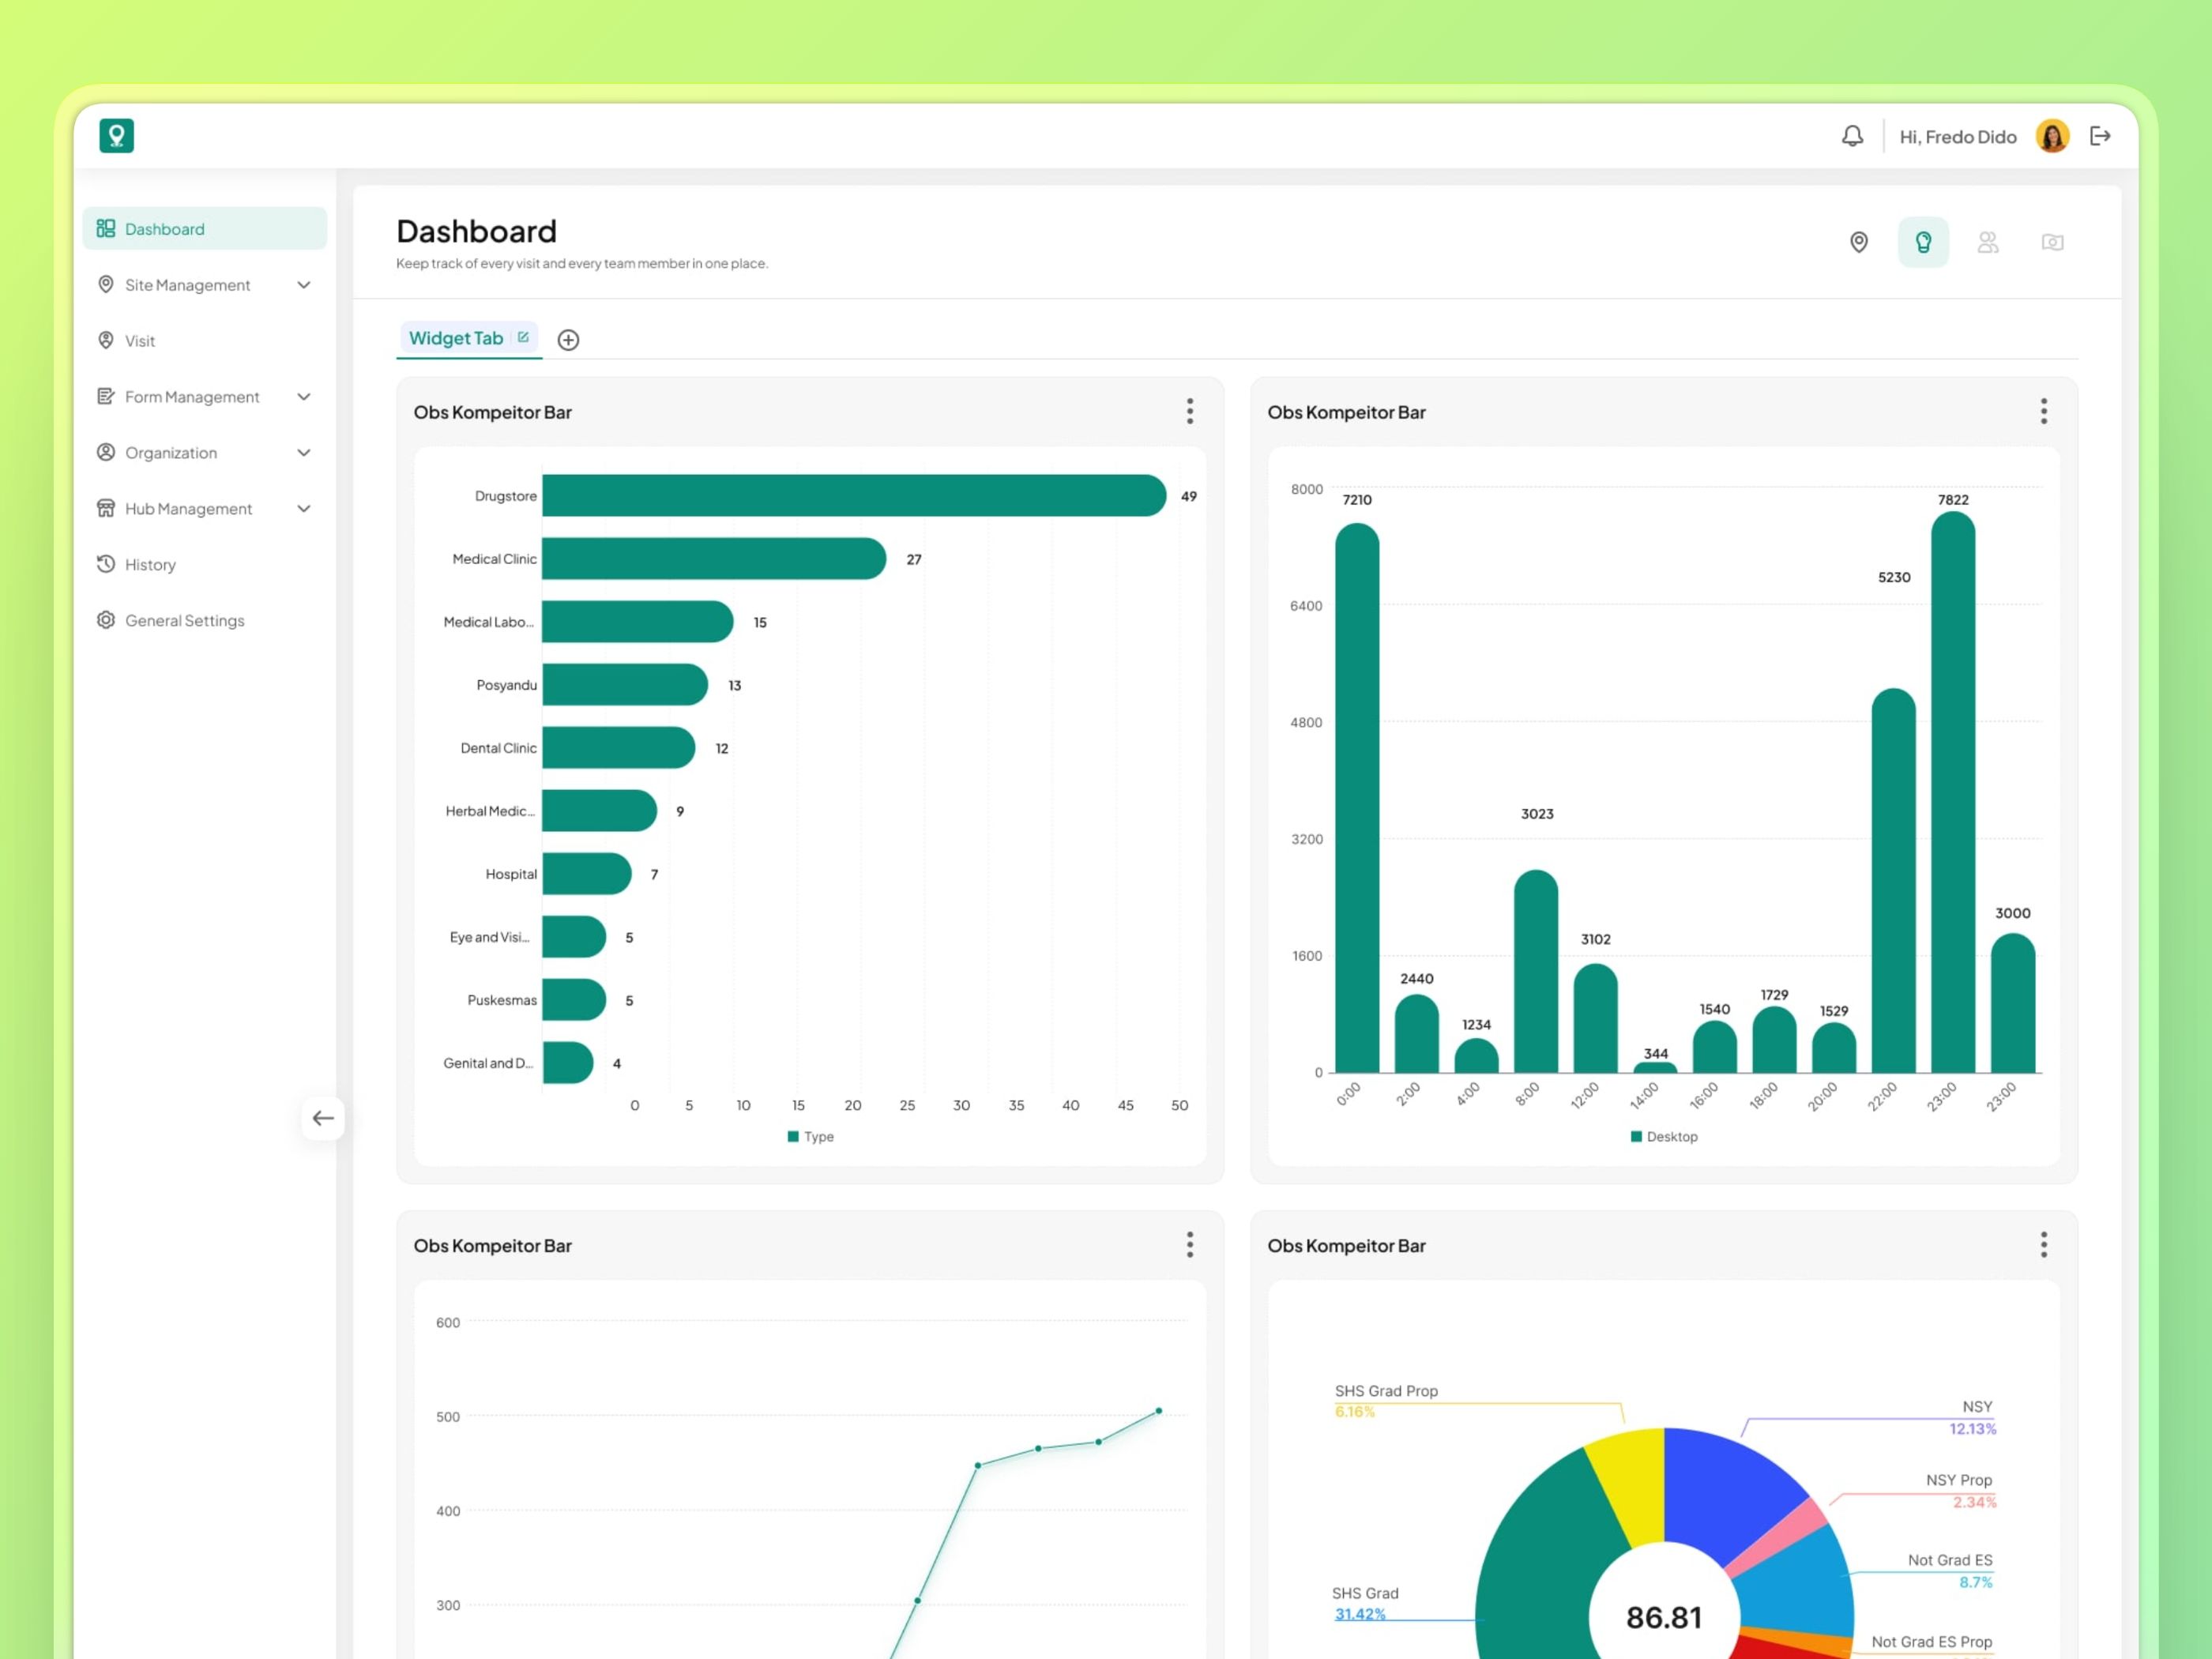2212x1659 pixels.
Task: Click the 5230 column bar
Action: click(x=1894, y=880)
